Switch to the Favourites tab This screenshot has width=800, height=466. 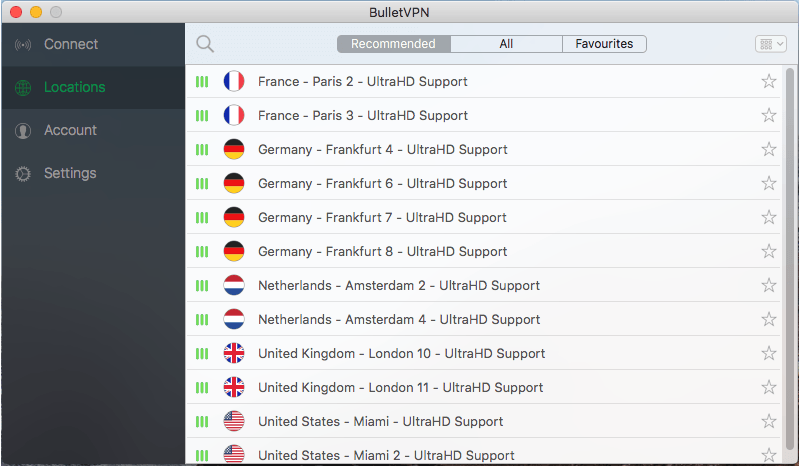(604, 44)
